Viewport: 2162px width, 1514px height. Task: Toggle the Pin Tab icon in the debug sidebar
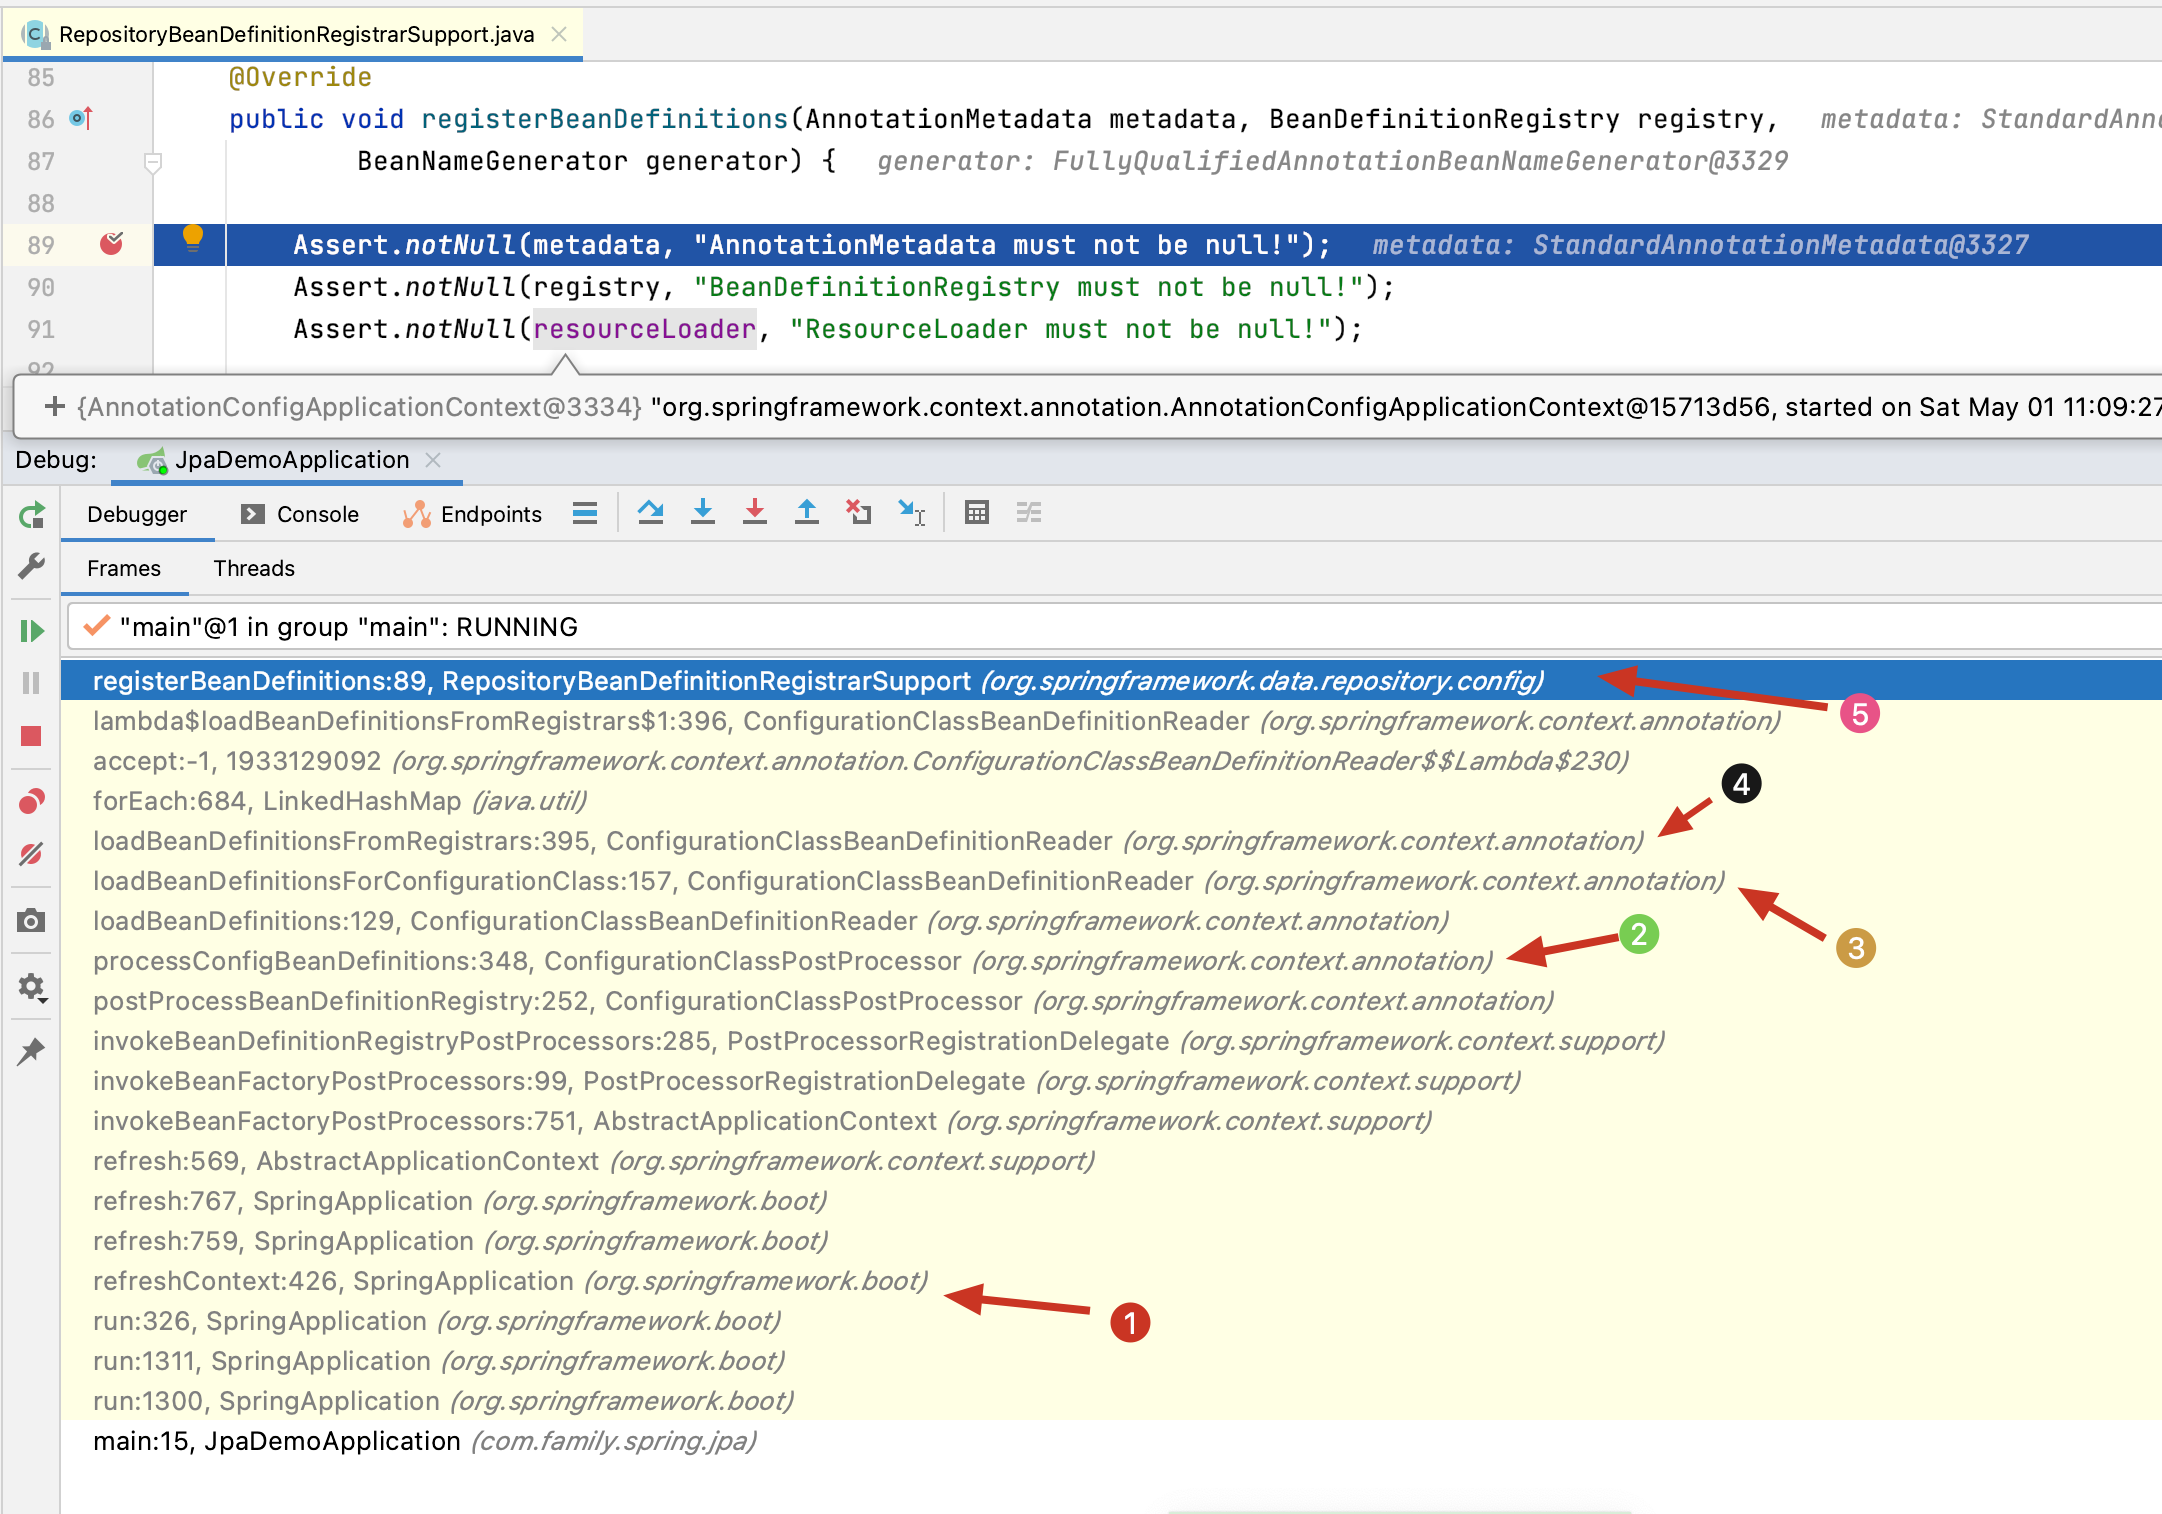pos(31,1052)
